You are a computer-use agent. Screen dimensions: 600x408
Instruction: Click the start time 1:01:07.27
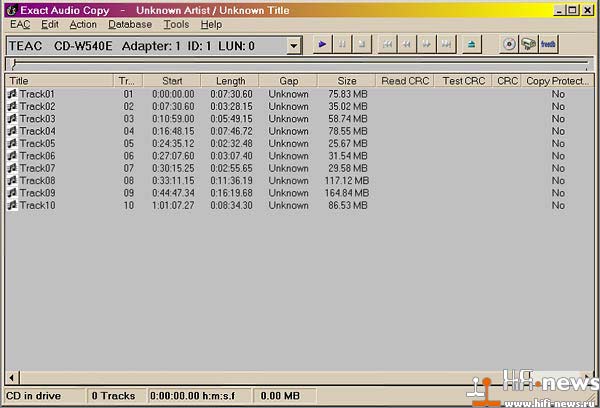pos(173,205)
